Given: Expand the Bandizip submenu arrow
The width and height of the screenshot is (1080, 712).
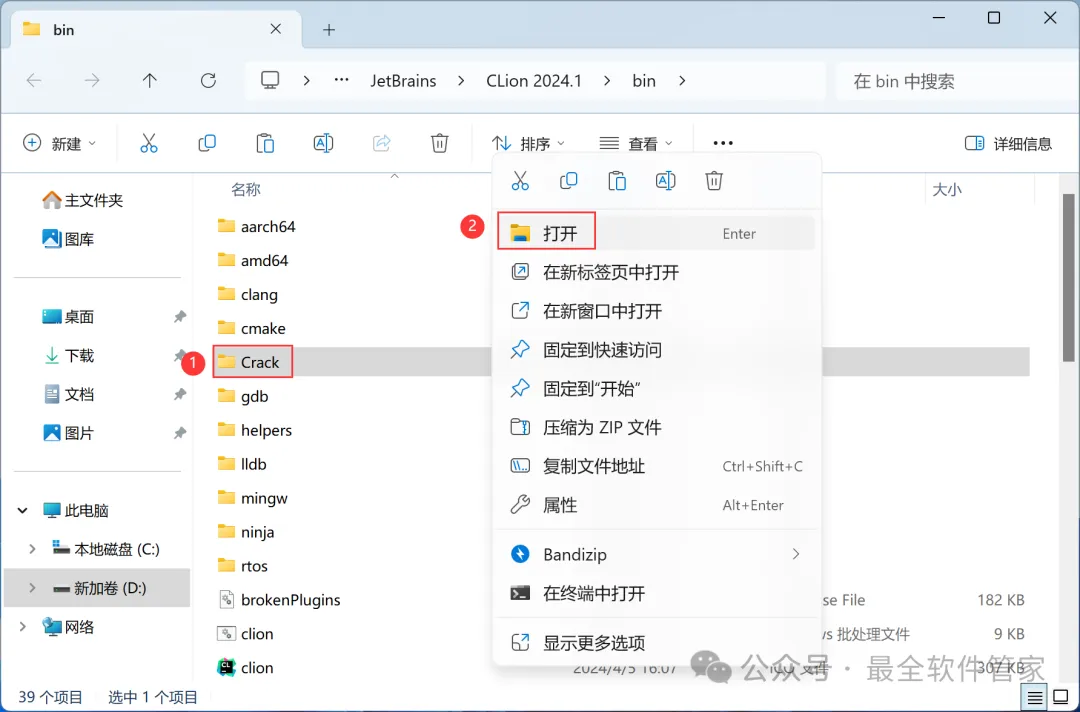Looking at the screenshot, I should [796, 554].
